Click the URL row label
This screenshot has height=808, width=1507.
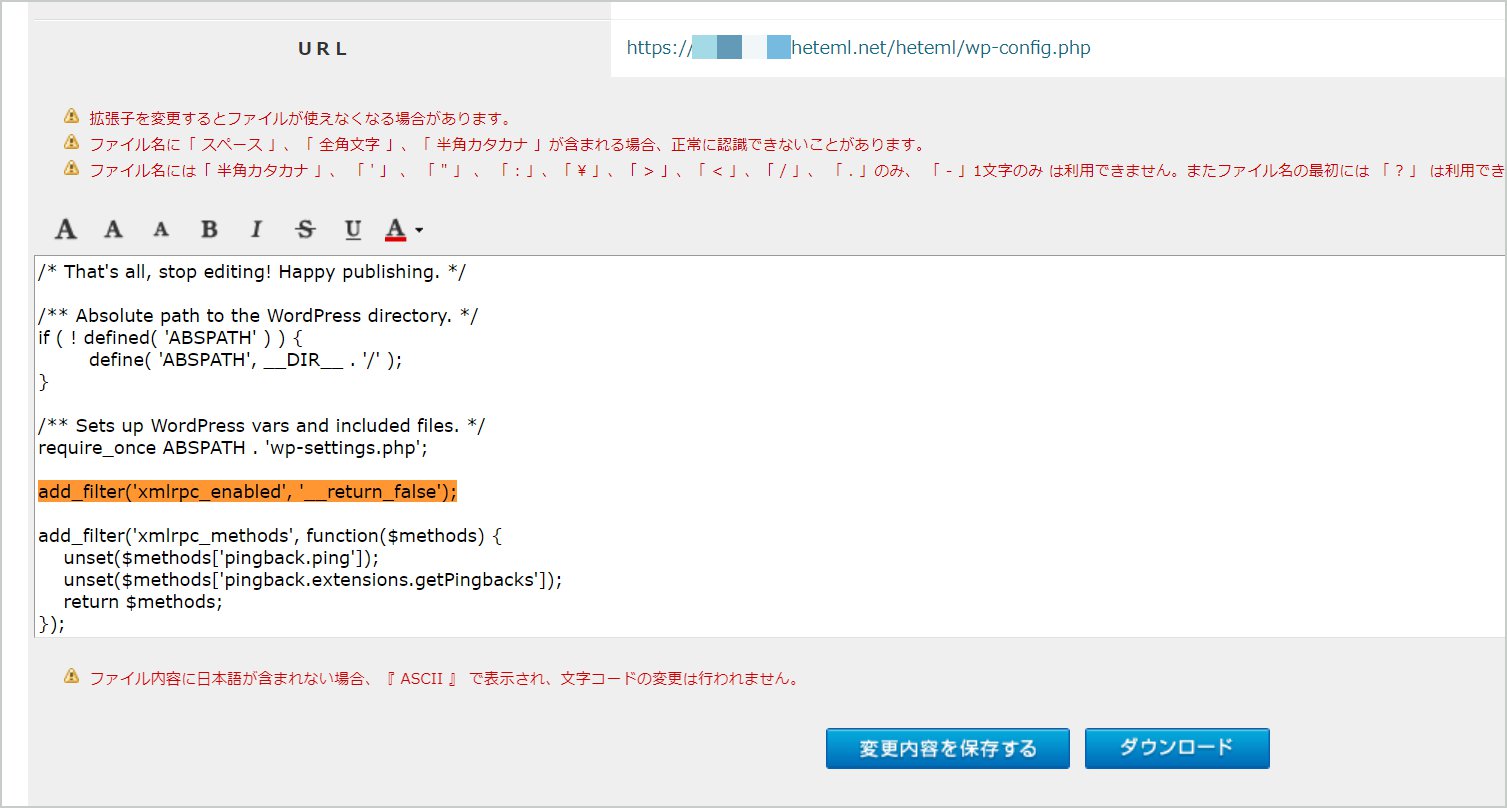point(323,48)
